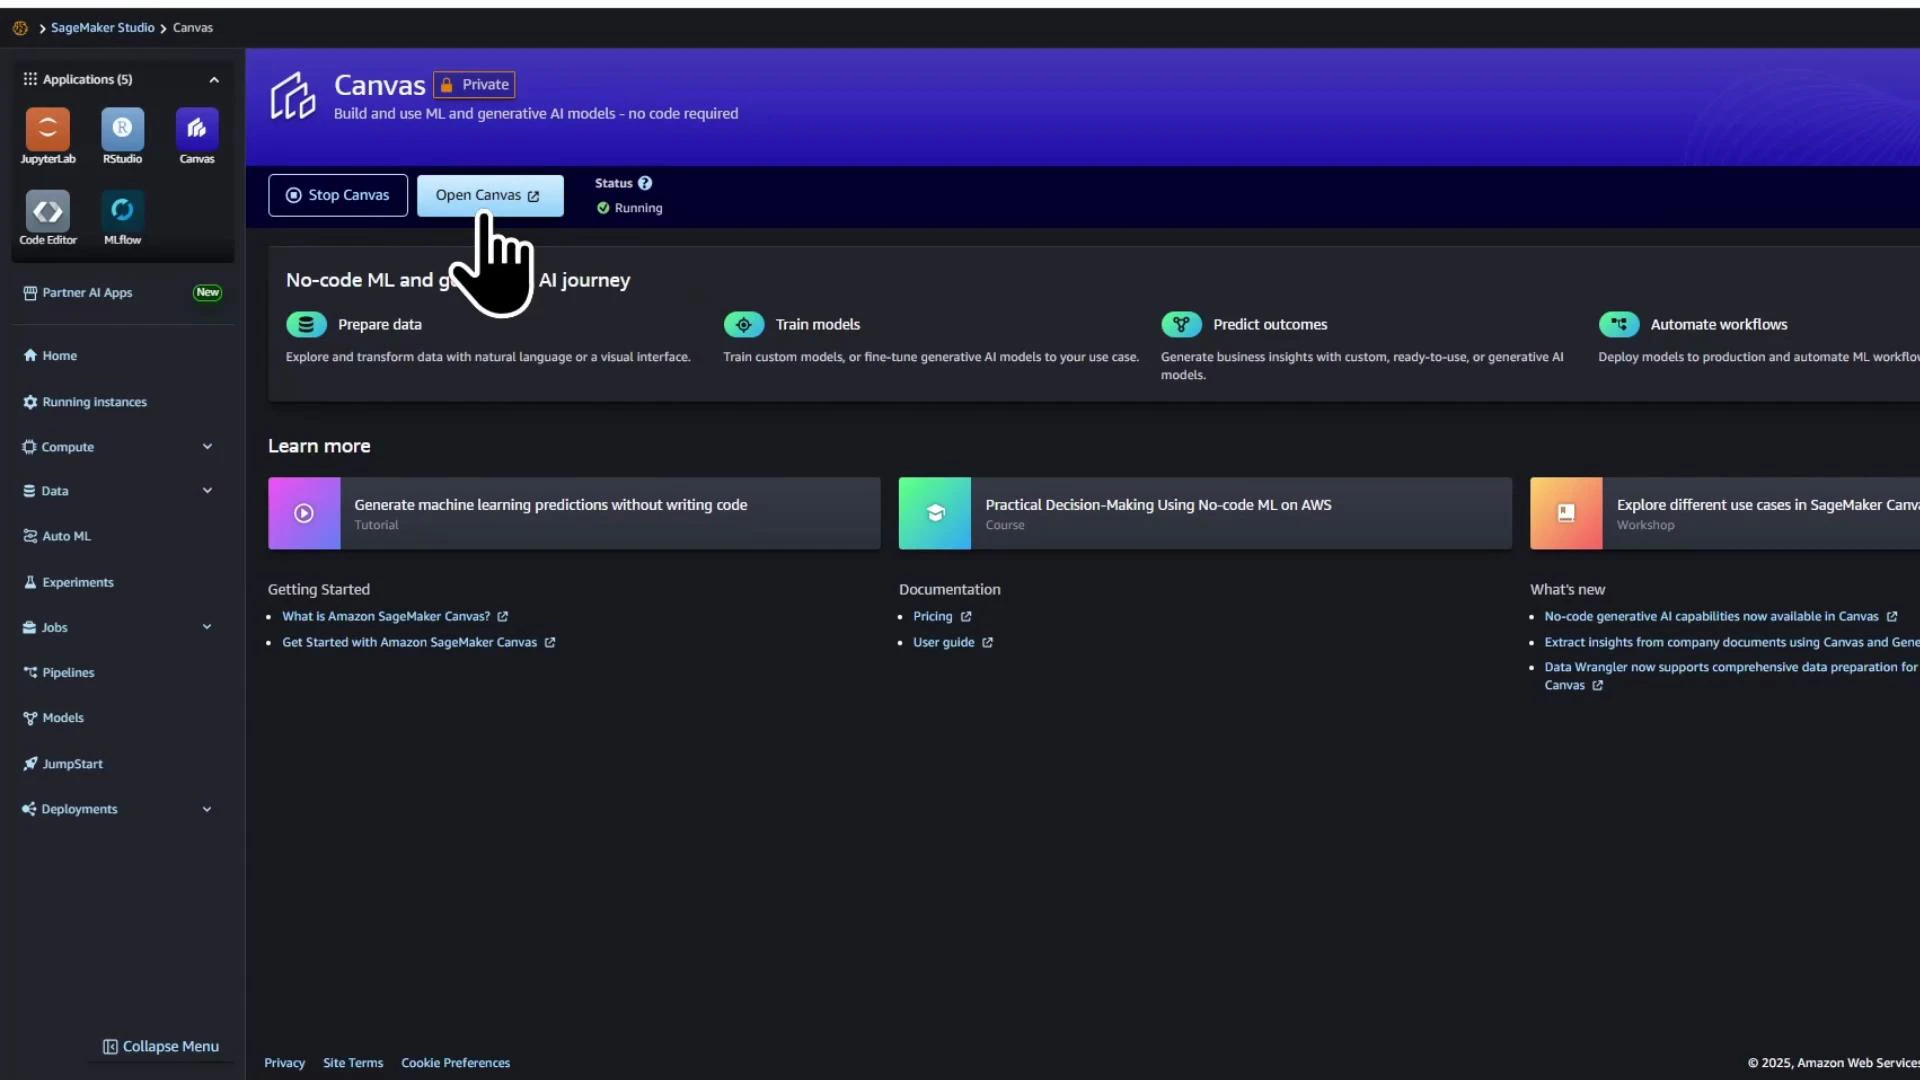Open the Code Editor application

coord(47,217)
